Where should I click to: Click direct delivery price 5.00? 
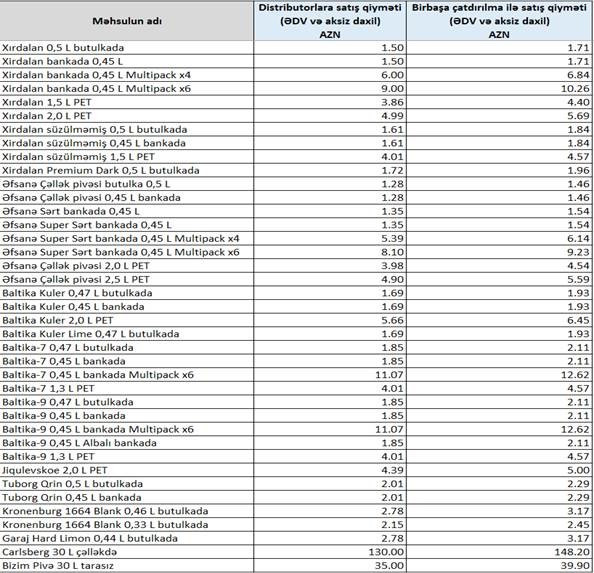[499, 470]
